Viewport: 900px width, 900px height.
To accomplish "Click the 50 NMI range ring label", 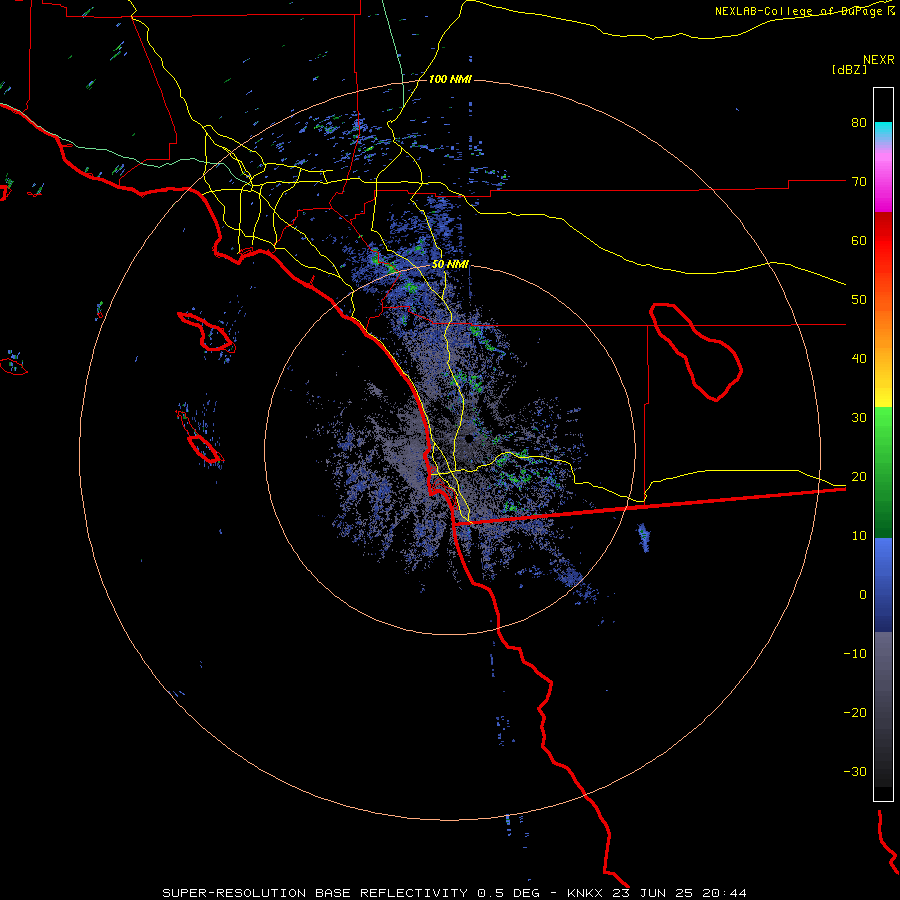I will tap(450, 265).
